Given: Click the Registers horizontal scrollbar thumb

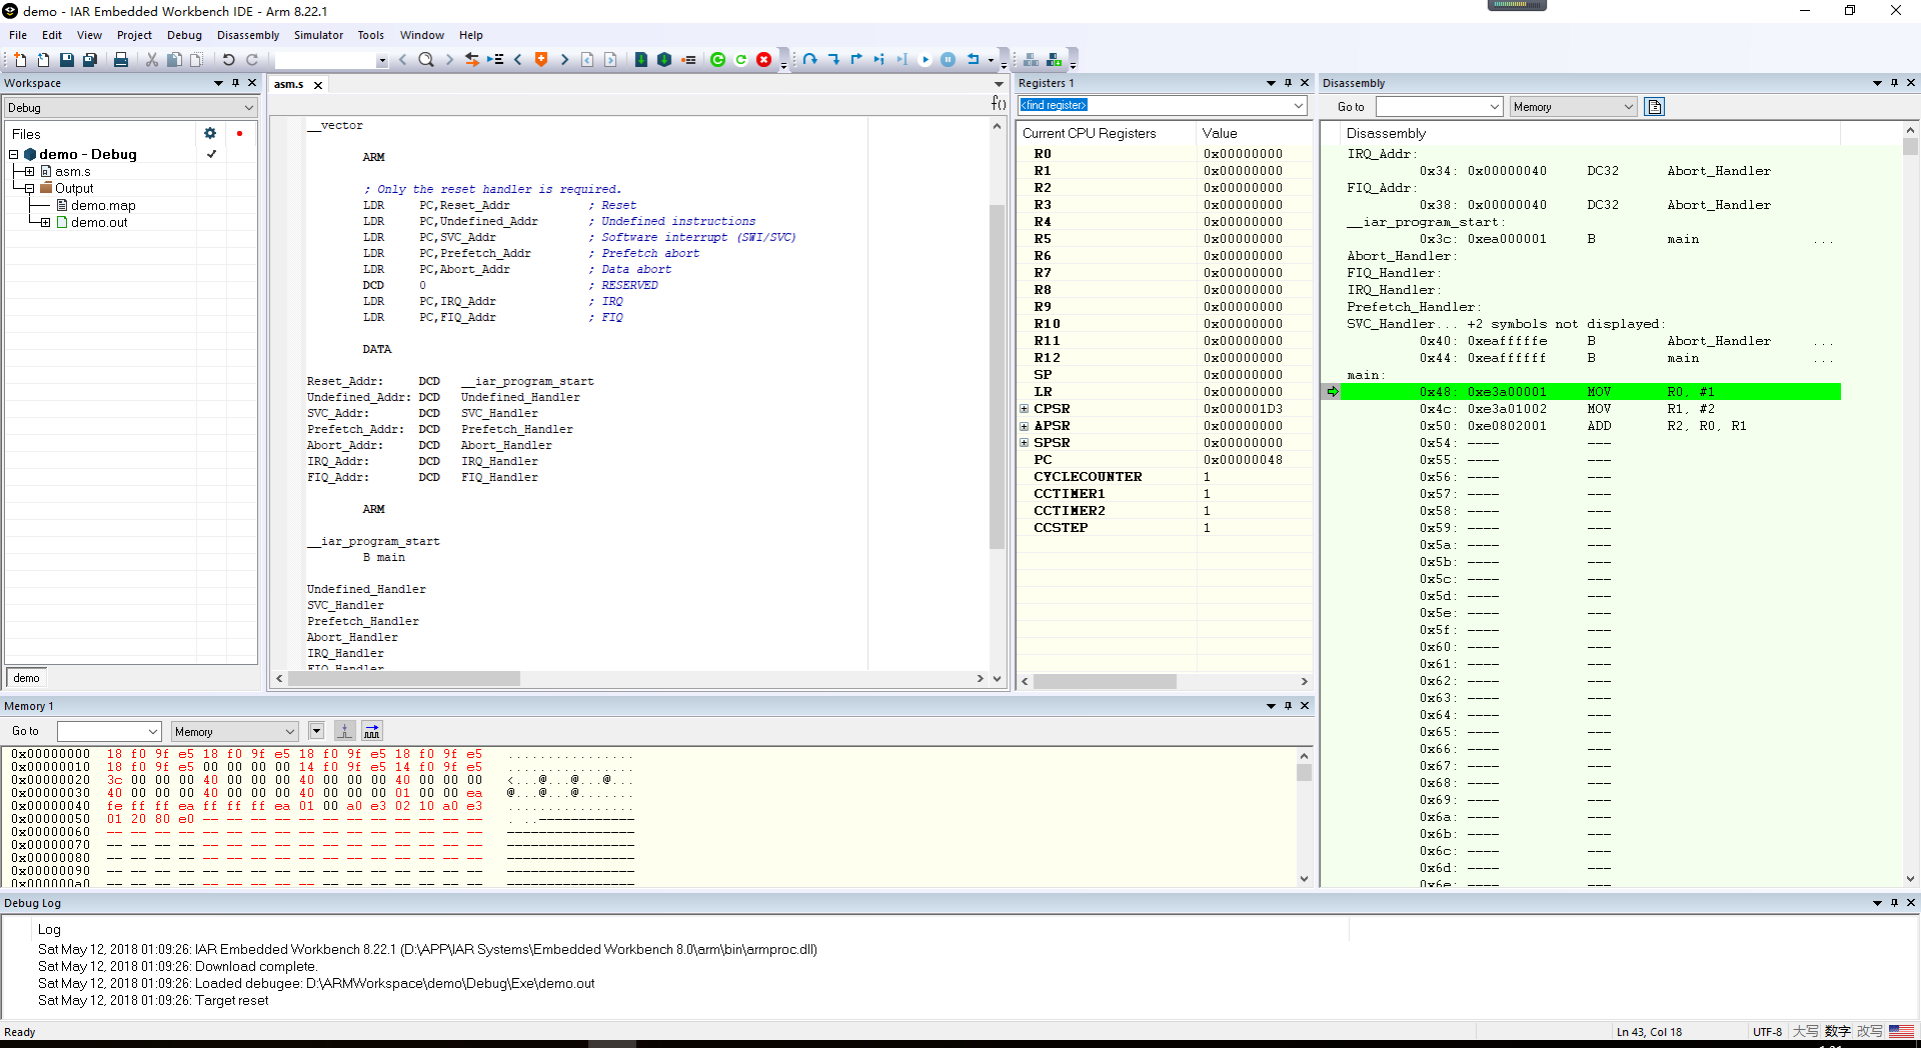Looking at the screenshot, I should (x=1105, y=681).
